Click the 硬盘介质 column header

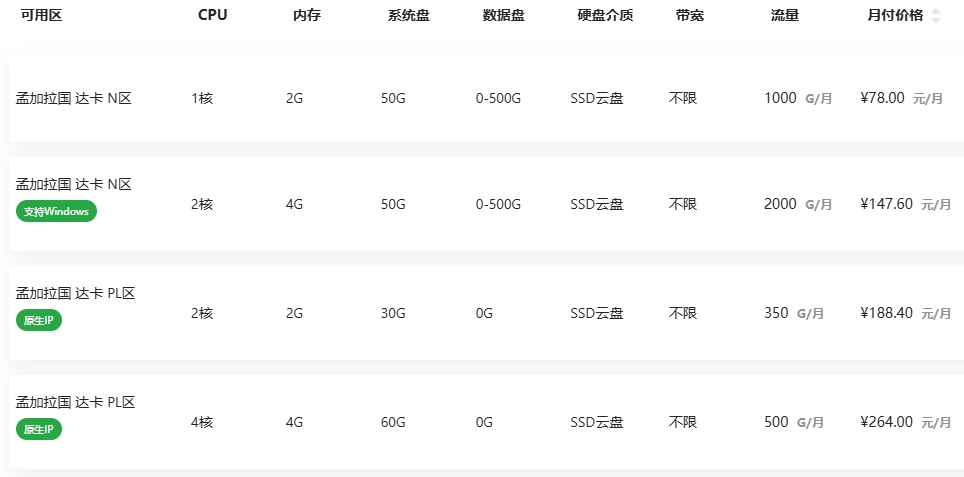[605, 16]
